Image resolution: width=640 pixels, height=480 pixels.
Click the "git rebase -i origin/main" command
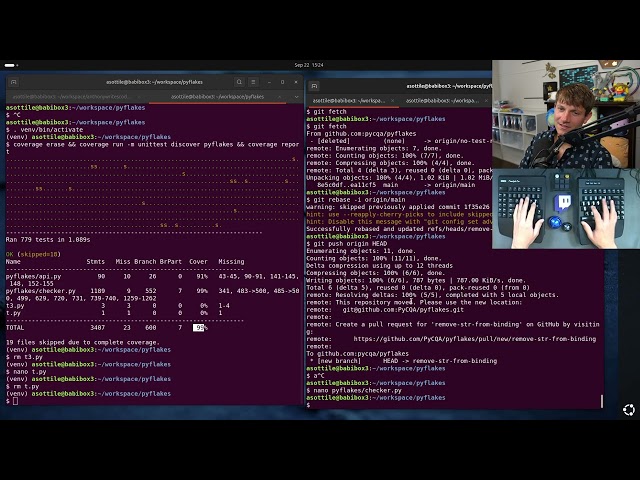[x=359, y=200]
